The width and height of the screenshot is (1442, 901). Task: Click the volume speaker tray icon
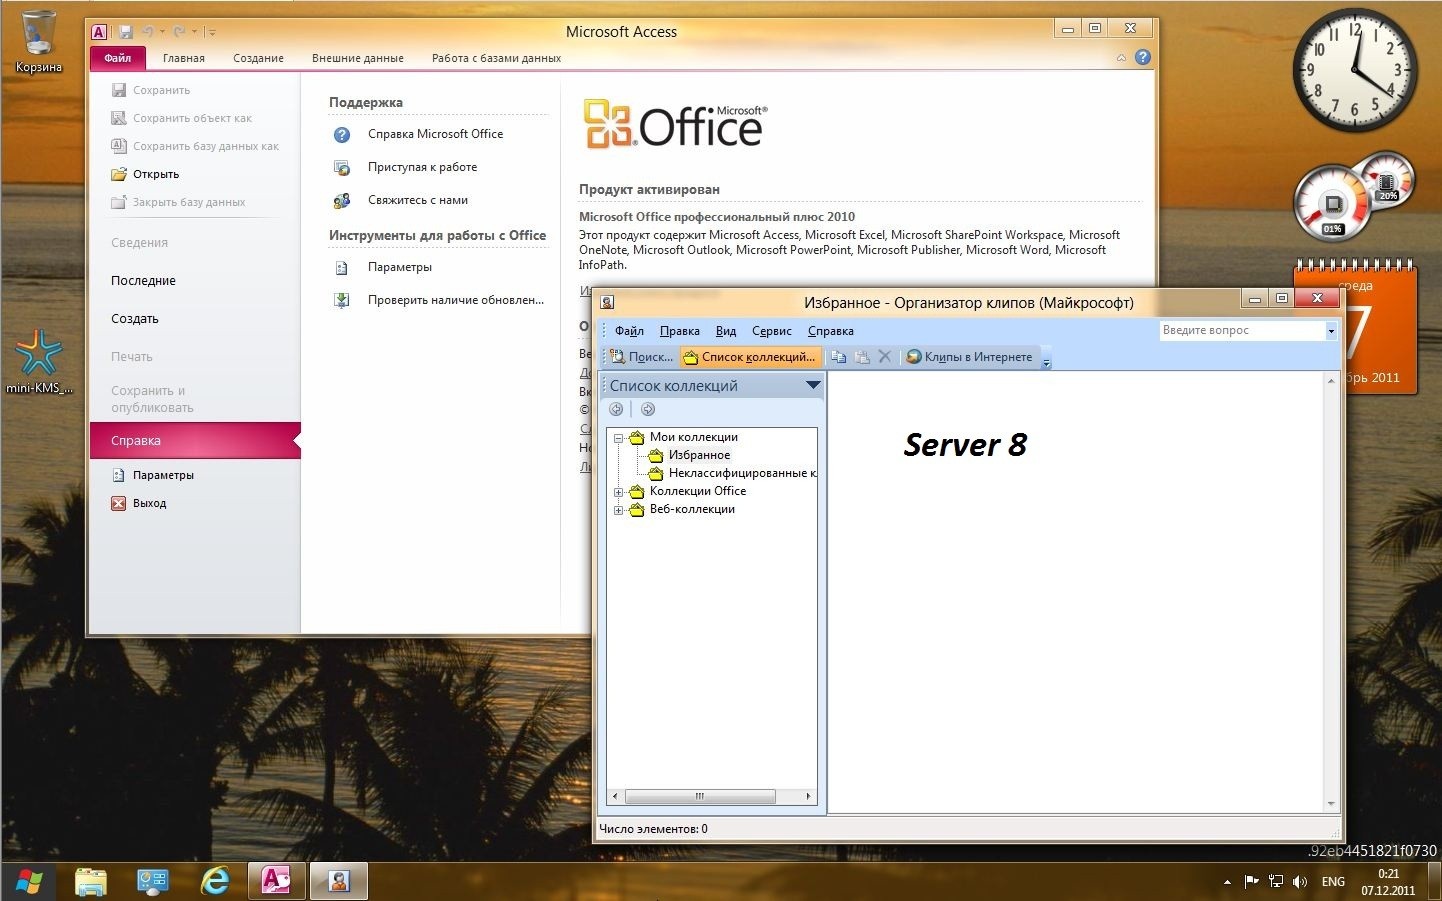point(1300,881)
